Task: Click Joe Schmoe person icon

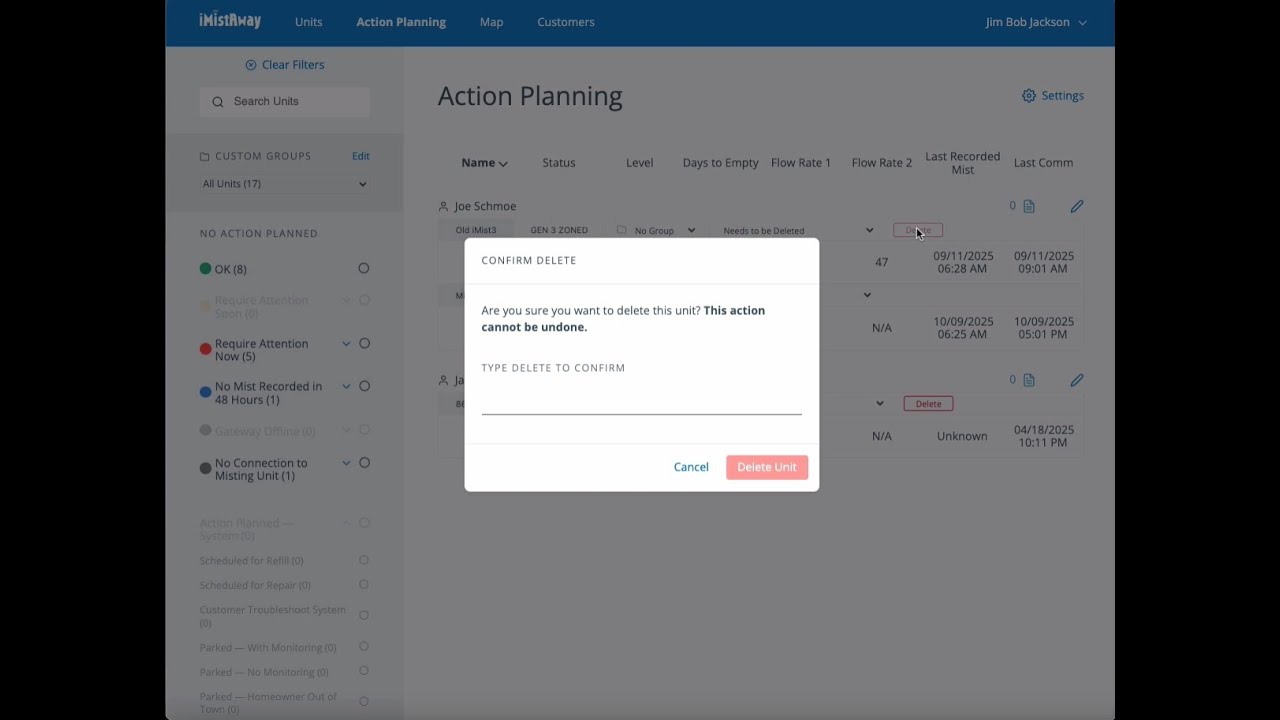Action: (444, 206)
